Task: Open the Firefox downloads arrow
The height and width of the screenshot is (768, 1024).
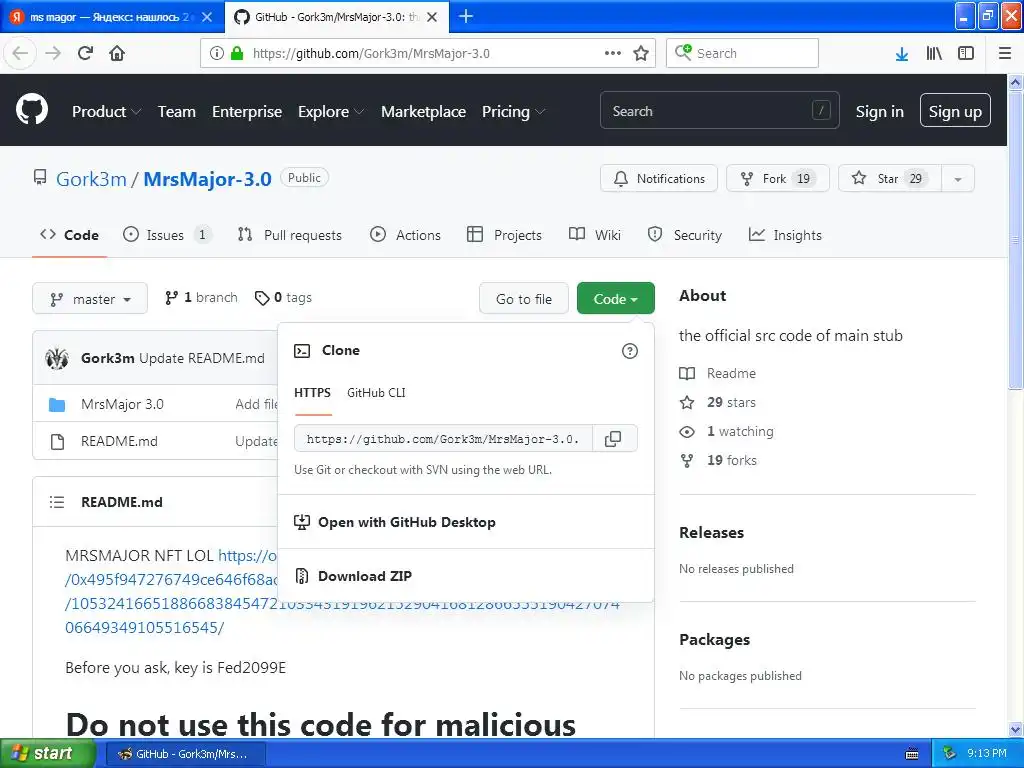Action: 902,54
